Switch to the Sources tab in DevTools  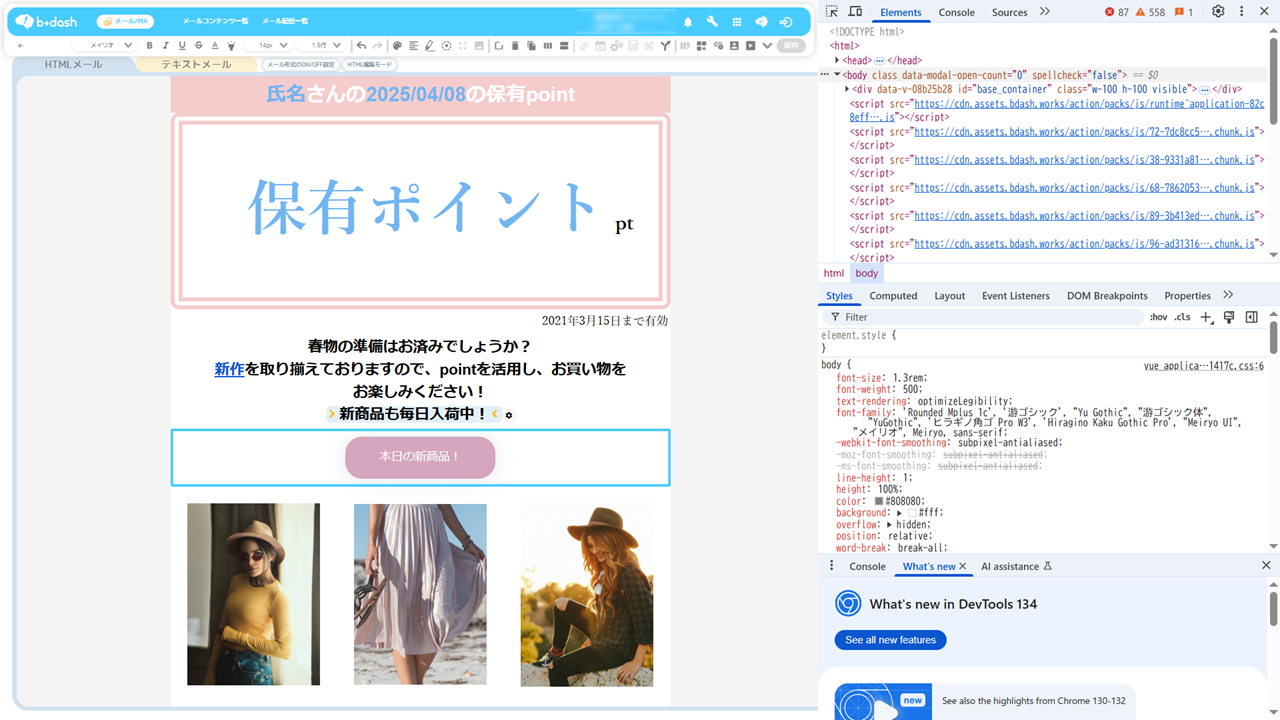point(1009,12)
